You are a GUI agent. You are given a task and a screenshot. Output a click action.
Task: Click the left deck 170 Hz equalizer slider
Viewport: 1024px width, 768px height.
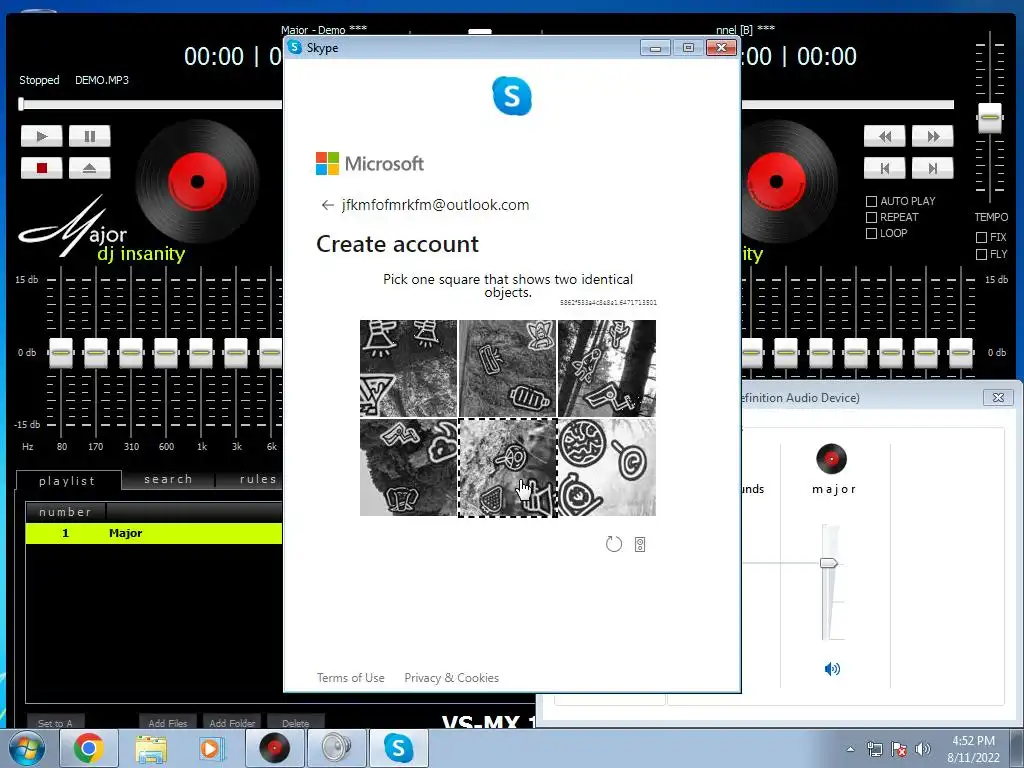(96, 353)
